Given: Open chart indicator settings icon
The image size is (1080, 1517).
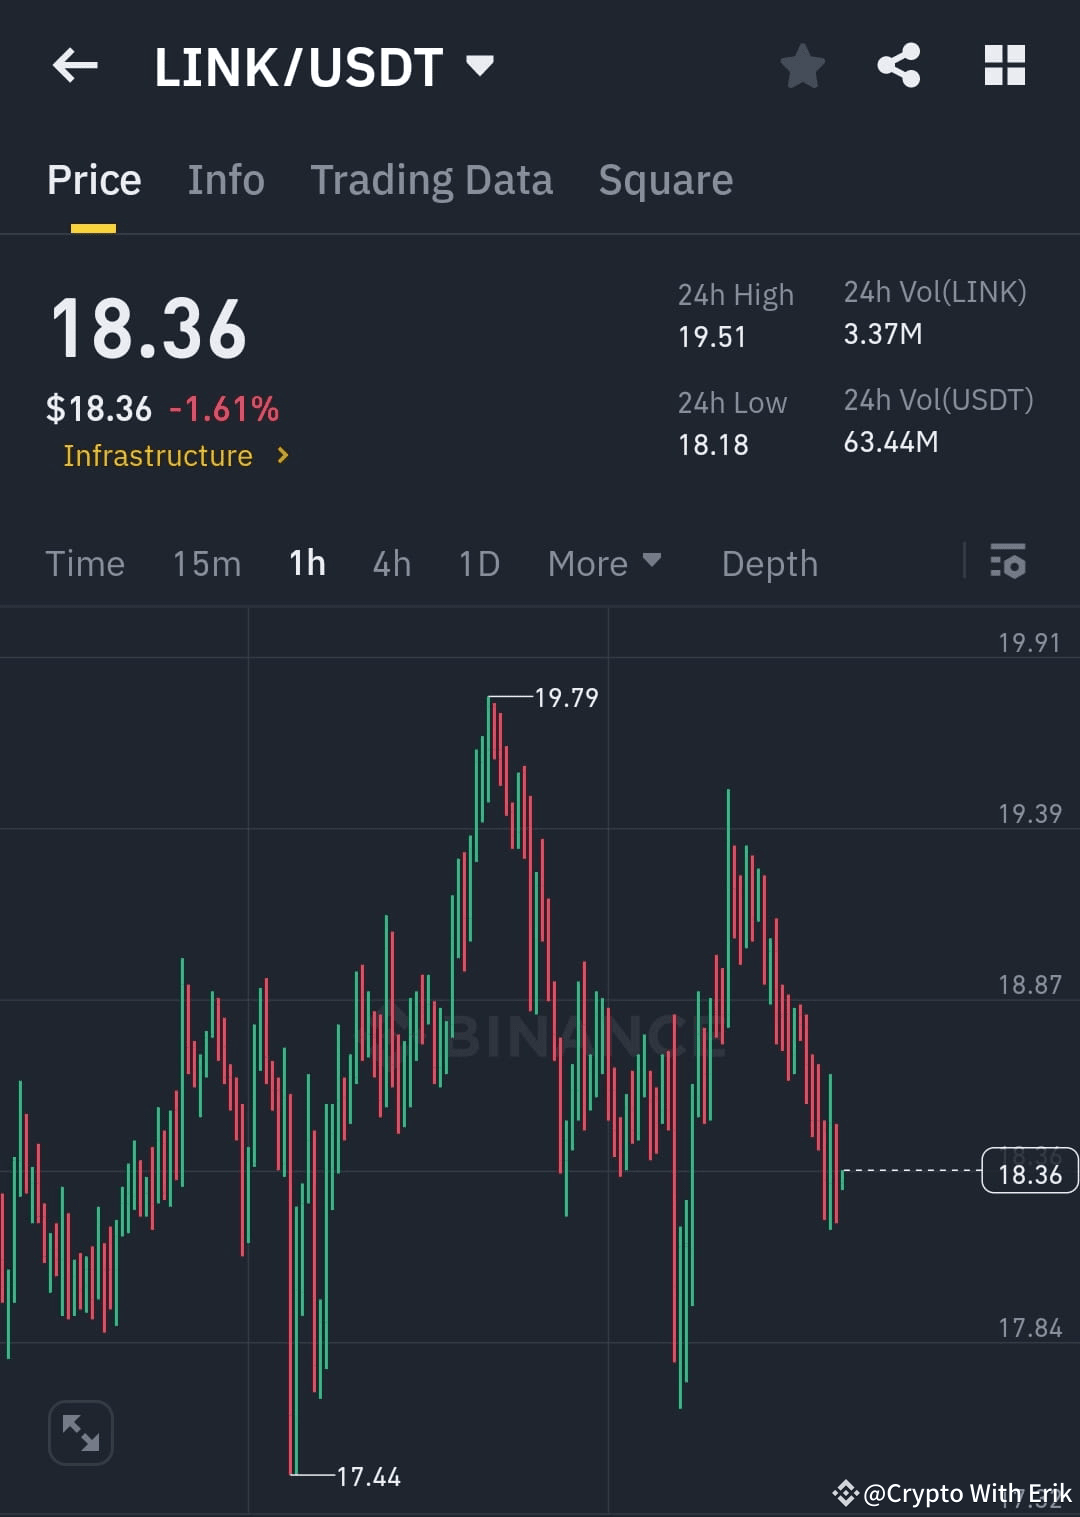Looking at the screenshot, I should pyautogui.click(x=1009, y=563).
